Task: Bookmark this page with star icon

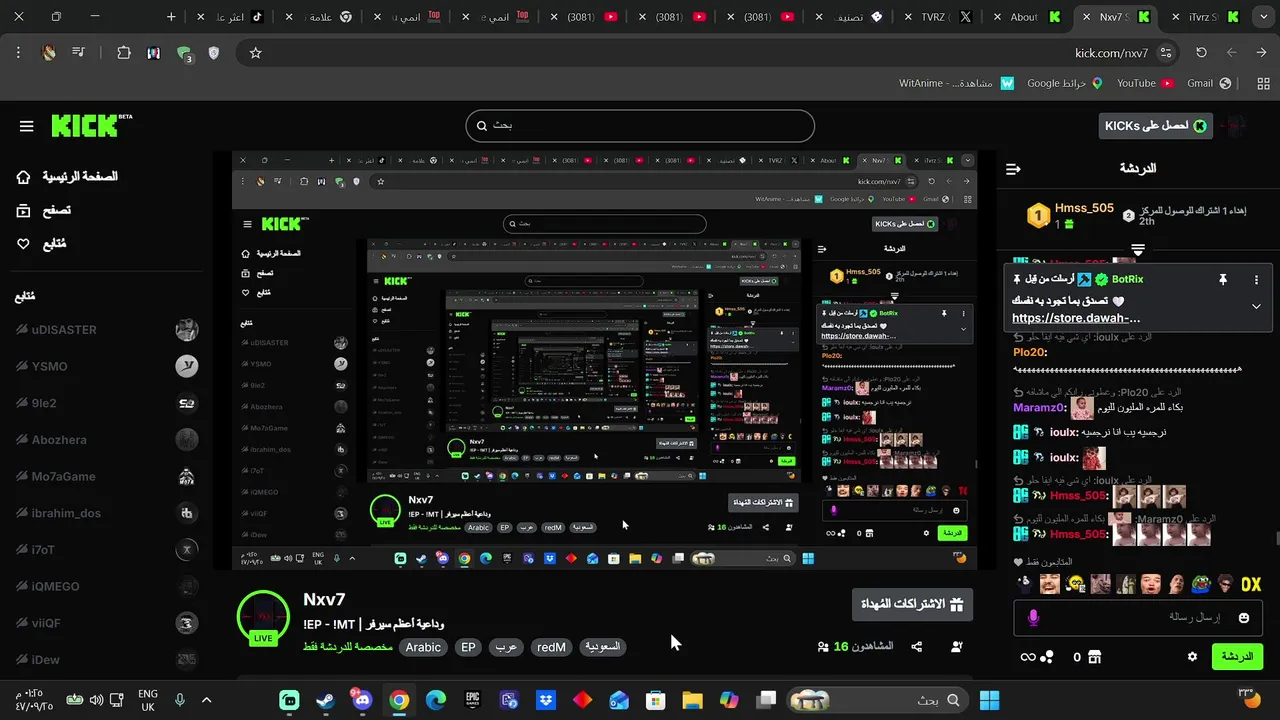Action: (x=255, y=53)
